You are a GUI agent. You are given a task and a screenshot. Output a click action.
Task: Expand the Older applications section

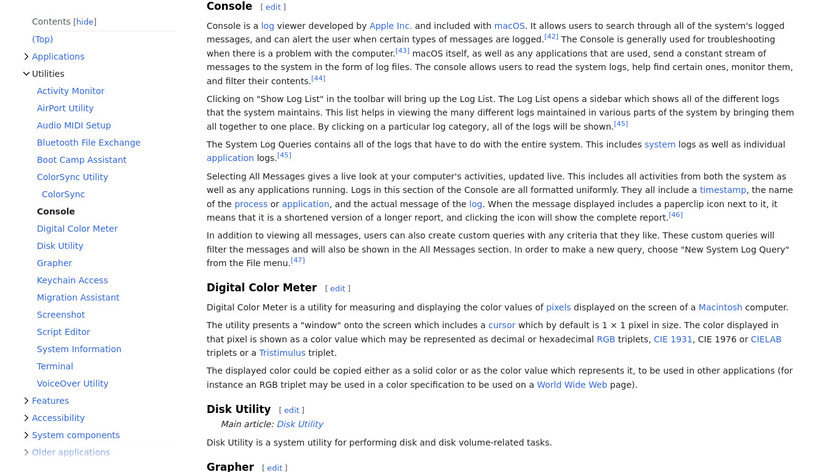click(x=26, y=452)
